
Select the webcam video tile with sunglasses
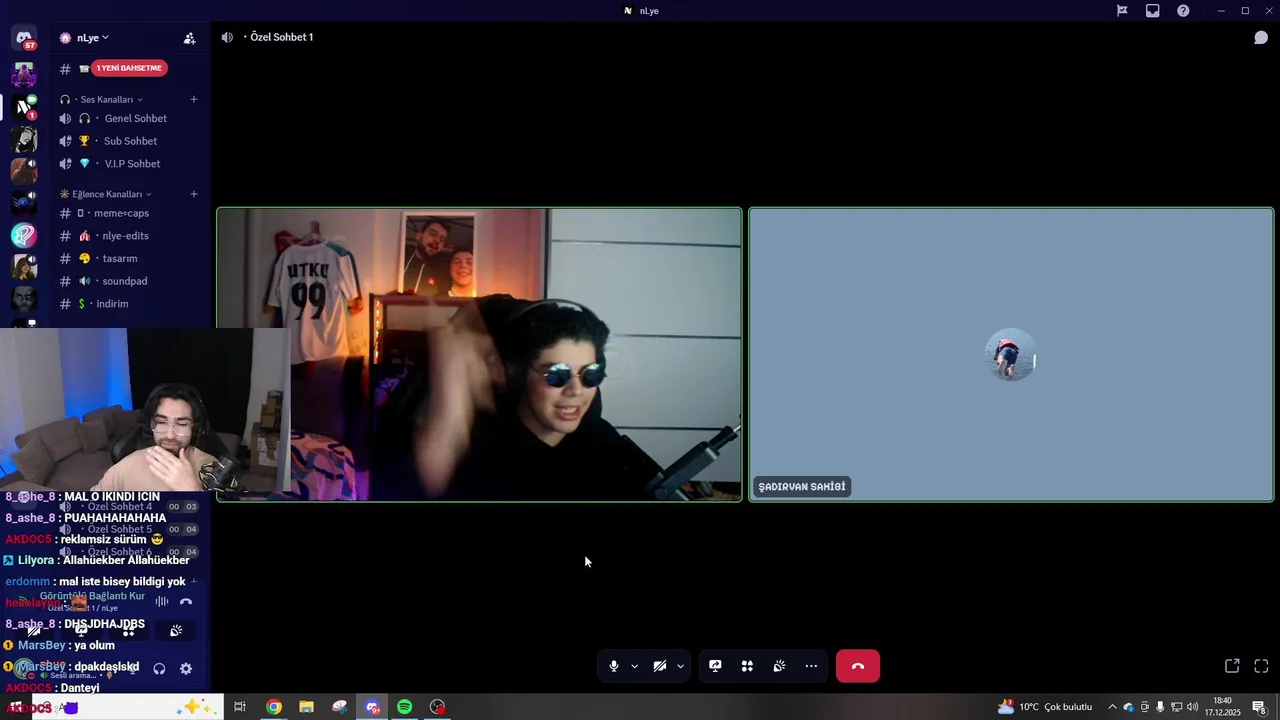(x=479, y=354)
